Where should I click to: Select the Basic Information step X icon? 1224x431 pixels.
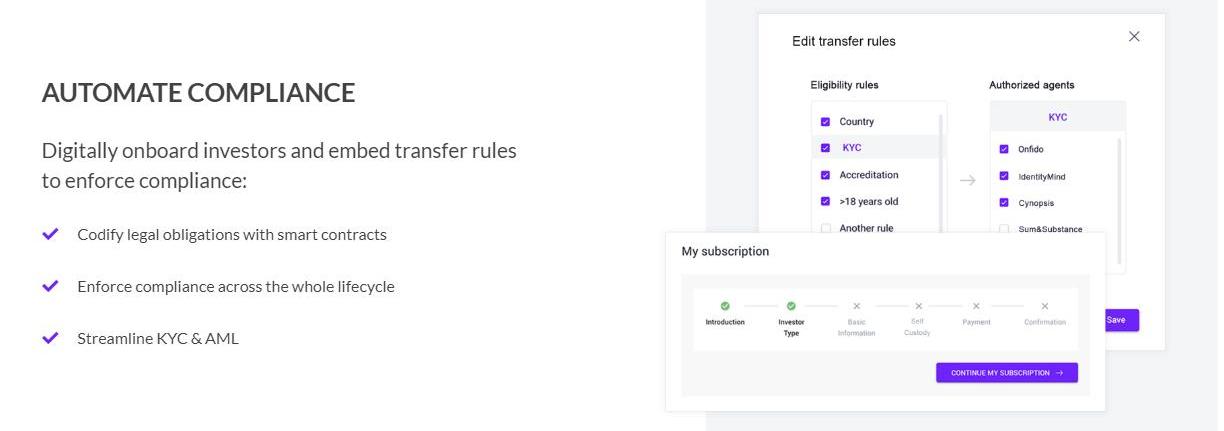point(856,306)
